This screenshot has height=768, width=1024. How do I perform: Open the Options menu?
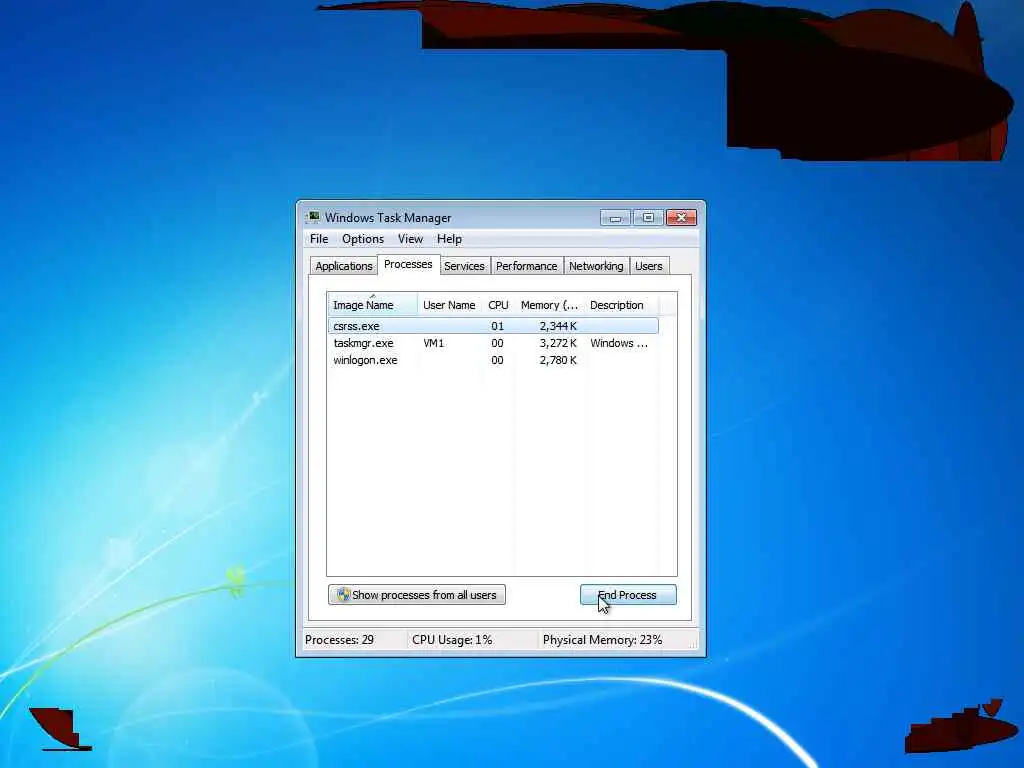point(363,239)
